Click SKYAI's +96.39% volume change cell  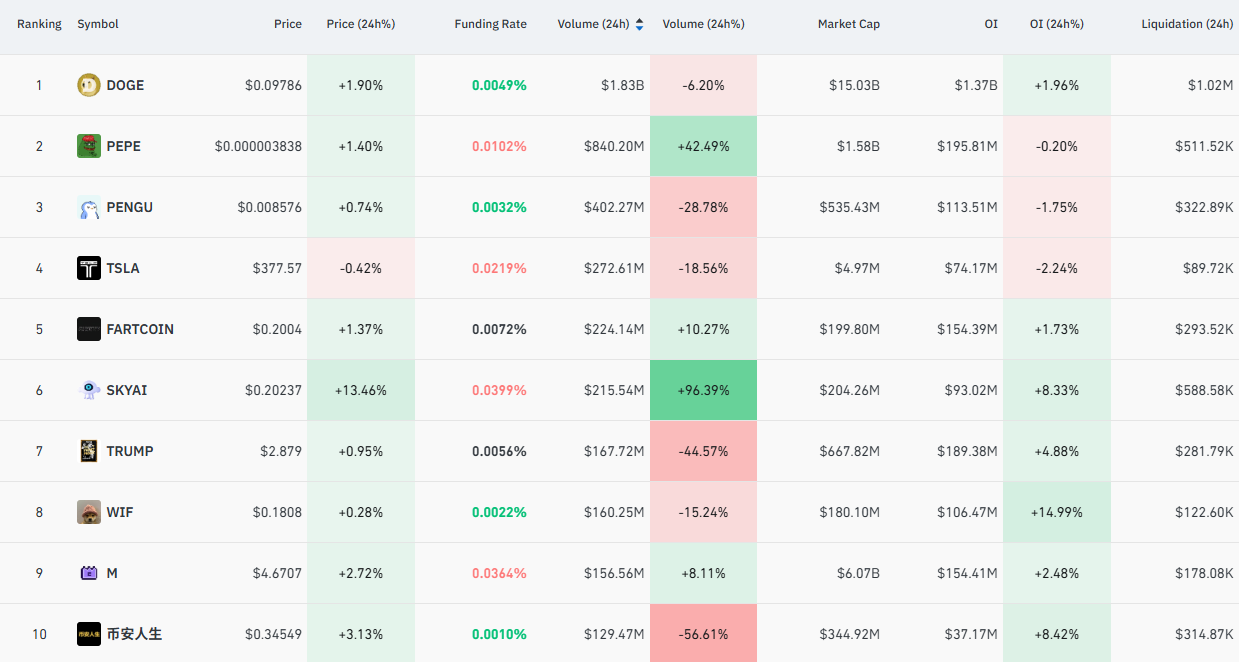pyautogui.click(x=703, y=390)
